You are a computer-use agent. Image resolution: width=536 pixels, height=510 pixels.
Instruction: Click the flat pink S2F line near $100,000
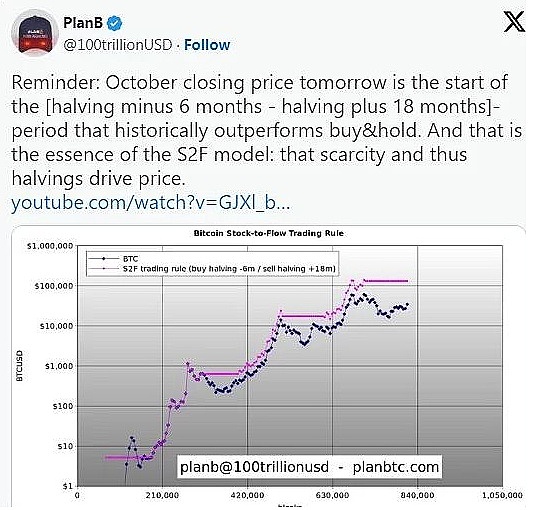[x=386, y=281]
